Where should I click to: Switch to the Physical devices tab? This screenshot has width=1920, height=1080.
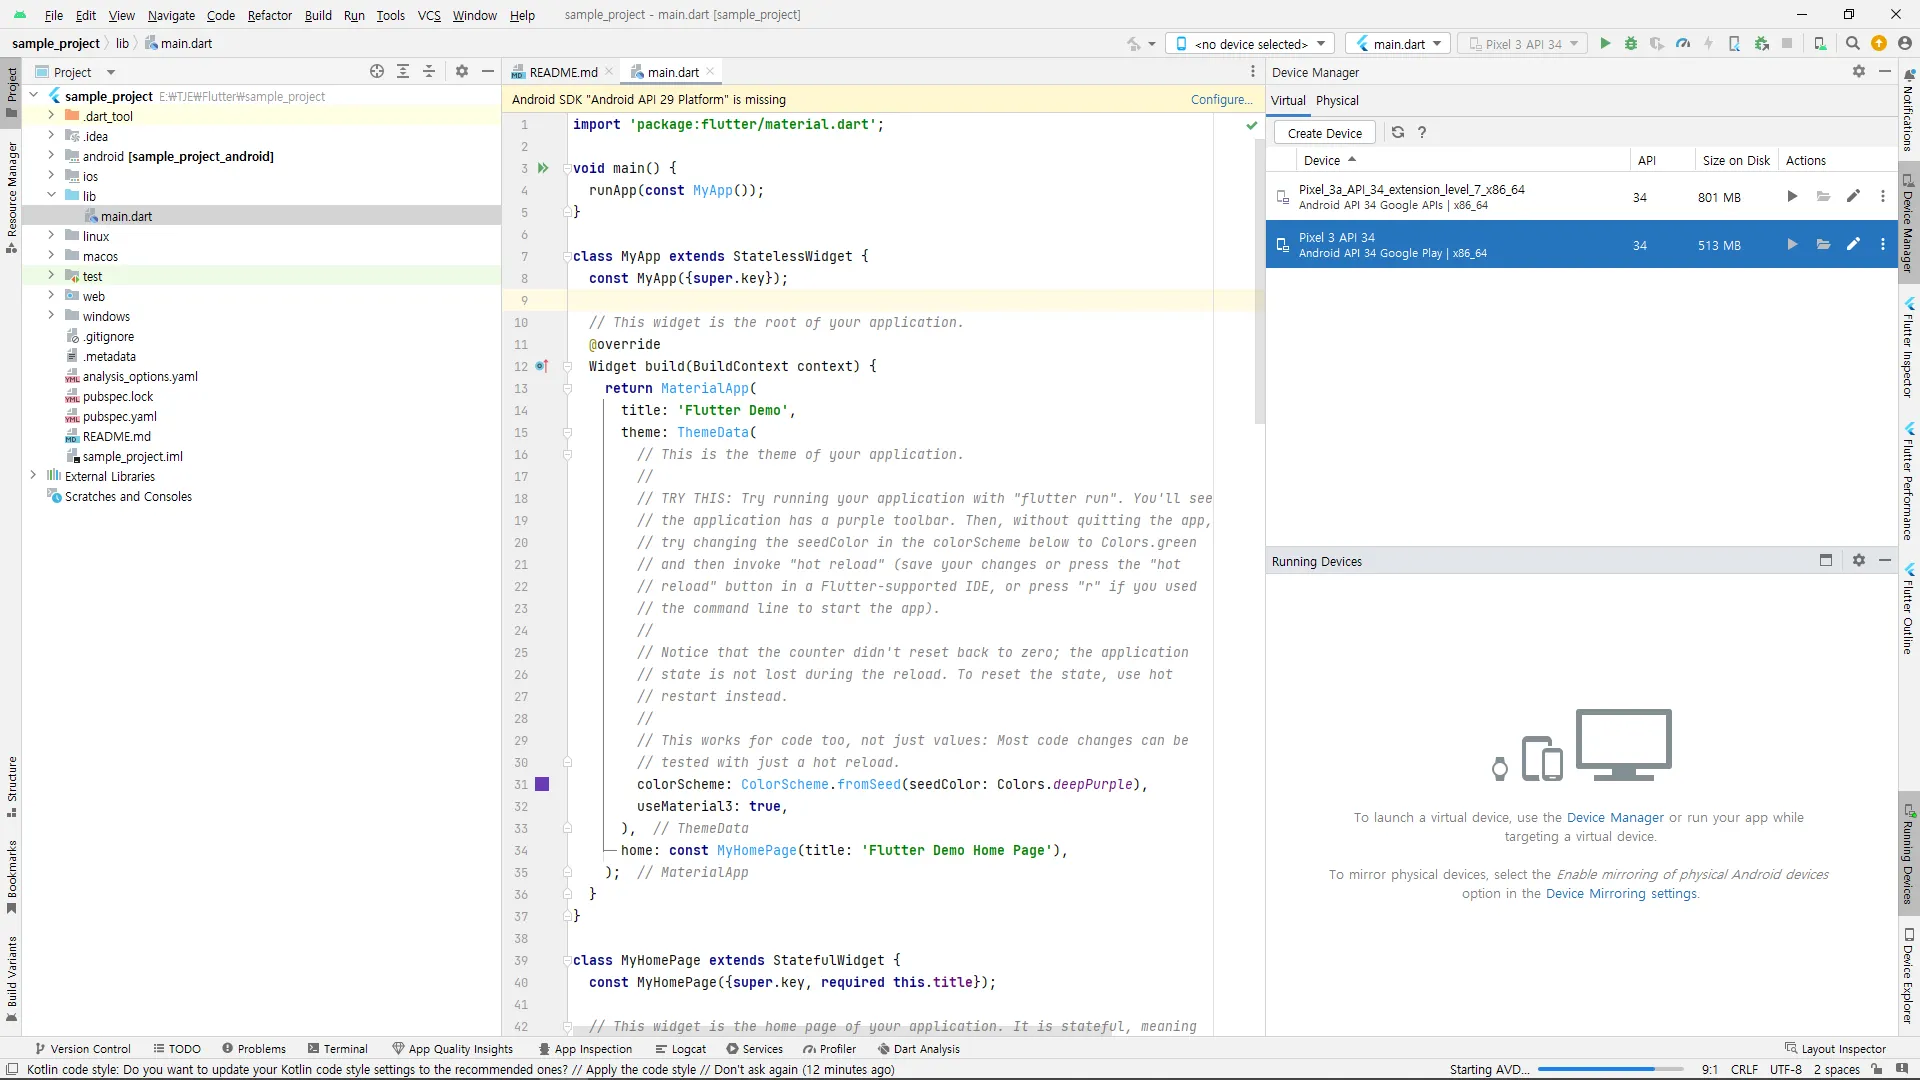[x=1337, y=100]
